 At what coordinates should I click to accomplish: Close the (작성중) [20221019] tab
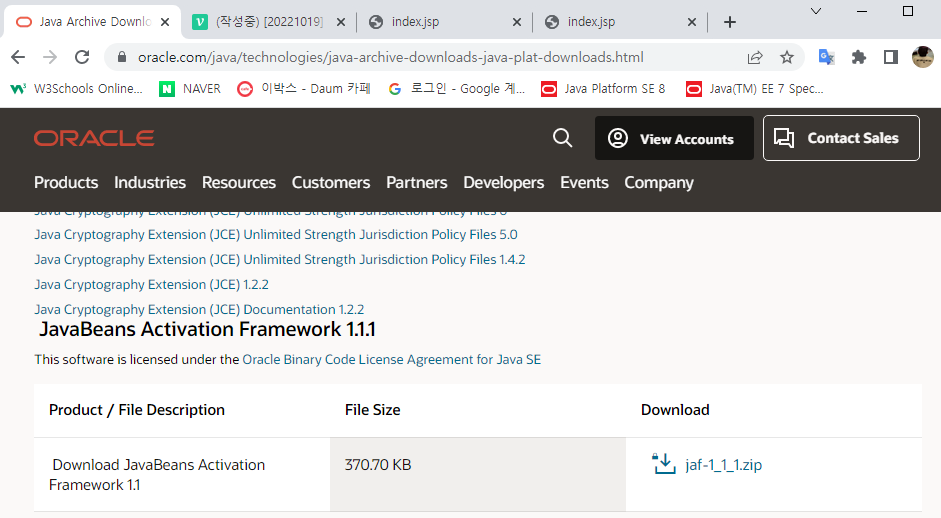(x=341, y=22)
